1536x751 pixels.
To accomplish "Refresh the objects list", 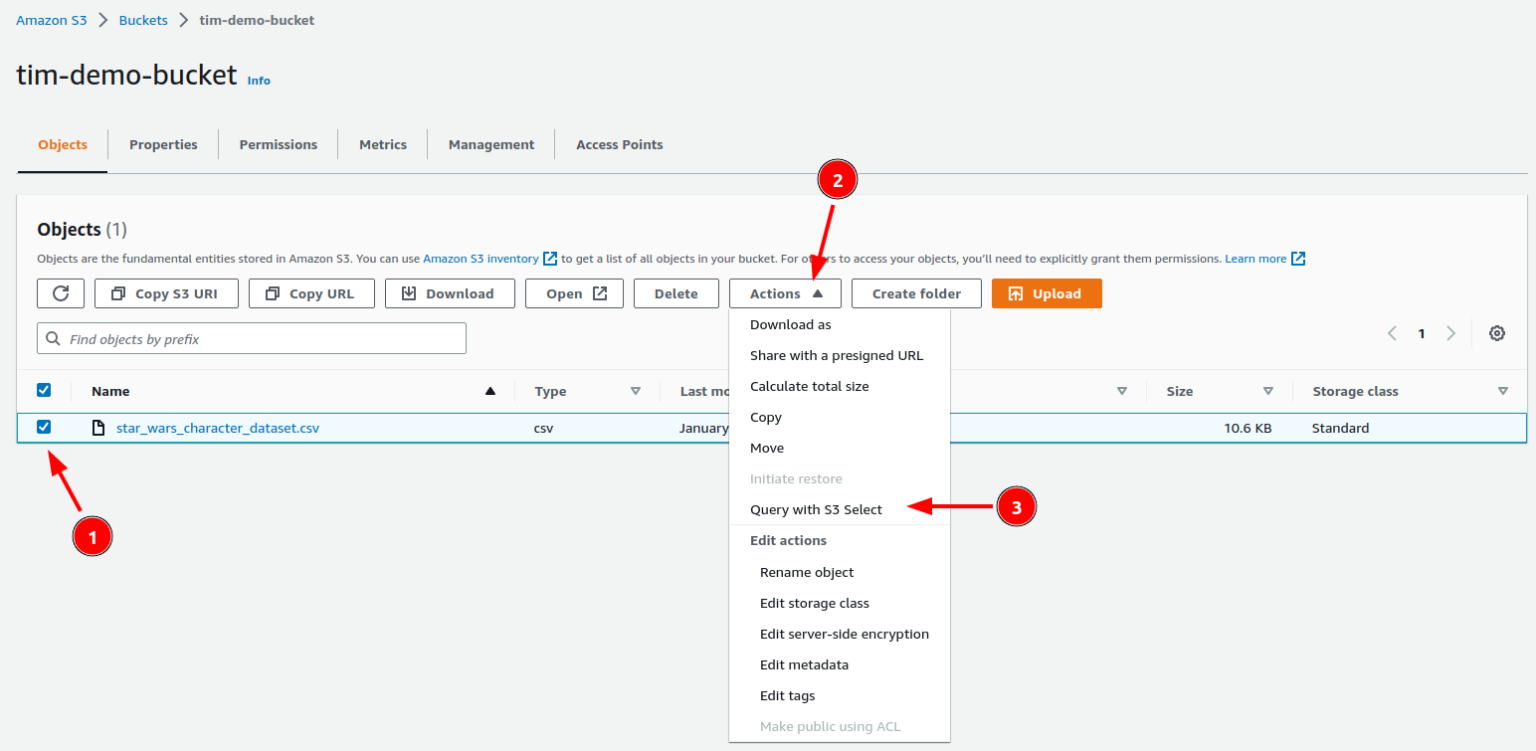I will pos(60,293).
